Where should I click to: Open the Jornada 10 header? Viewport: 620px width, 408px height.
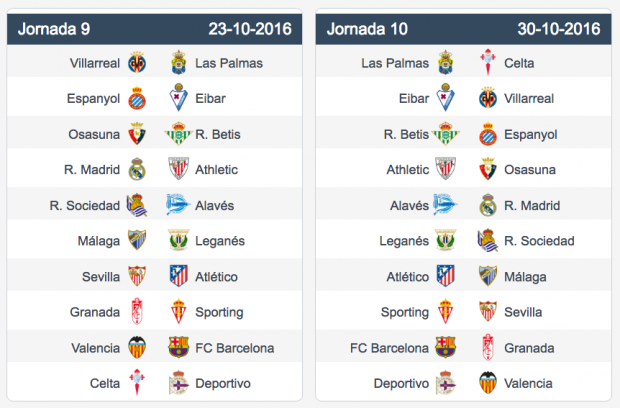463,29
